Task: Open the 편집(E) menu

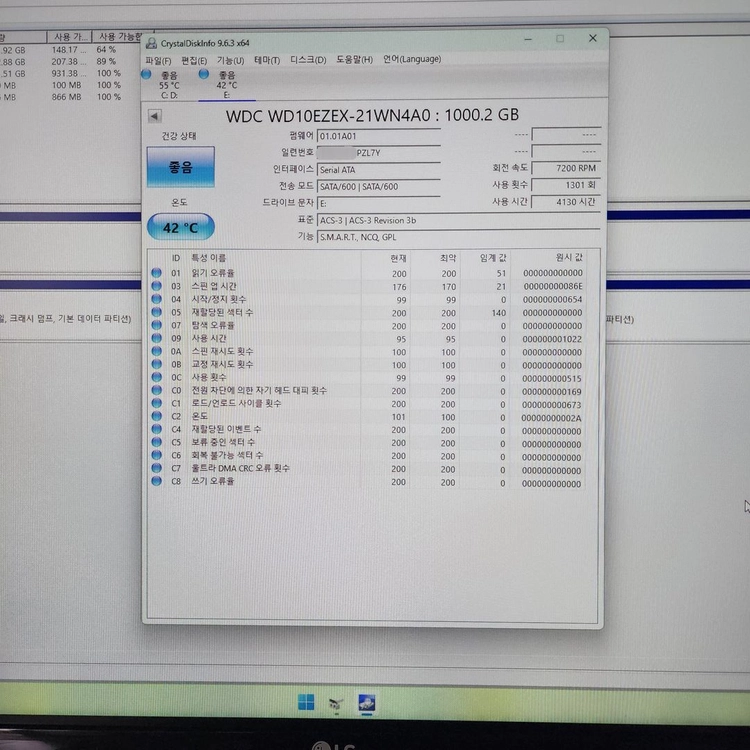Action: [194, 61]
